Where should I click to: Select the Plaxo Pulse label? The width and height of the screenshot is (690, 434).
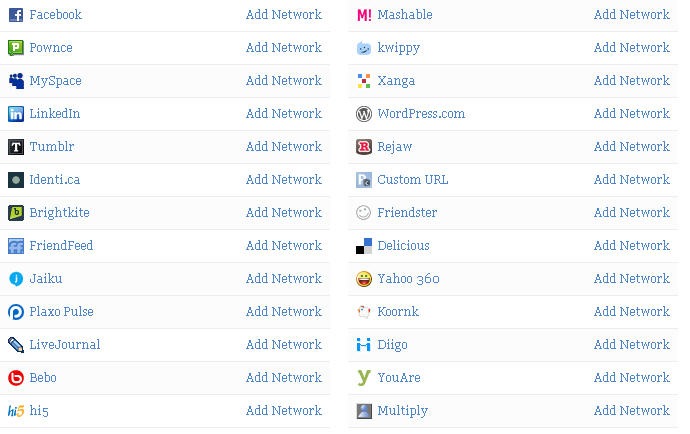click(x=61, y=312)
